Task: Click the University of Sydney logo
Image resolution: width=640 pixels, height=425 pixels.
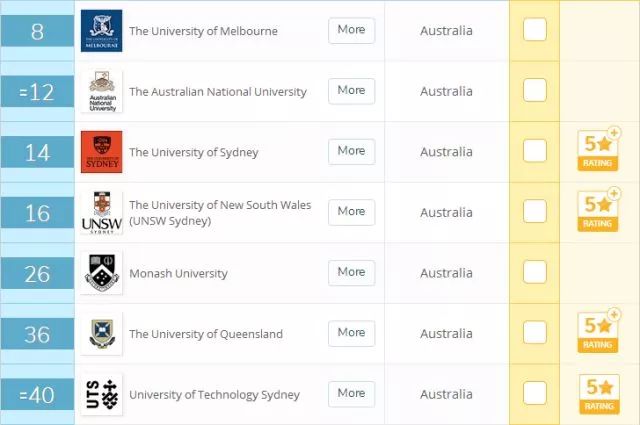Action: 101,152
